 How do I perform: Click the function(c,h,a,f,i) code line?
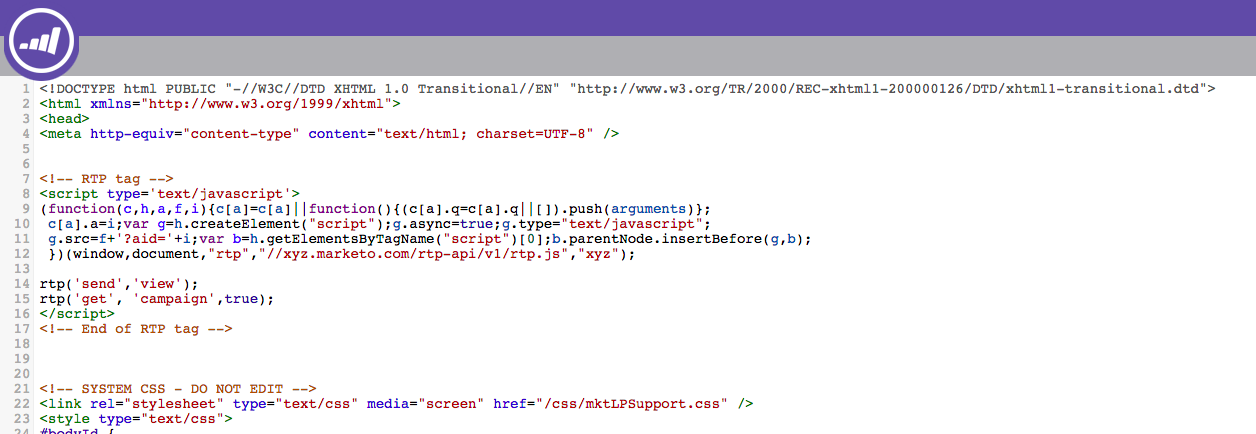[376, 209]
